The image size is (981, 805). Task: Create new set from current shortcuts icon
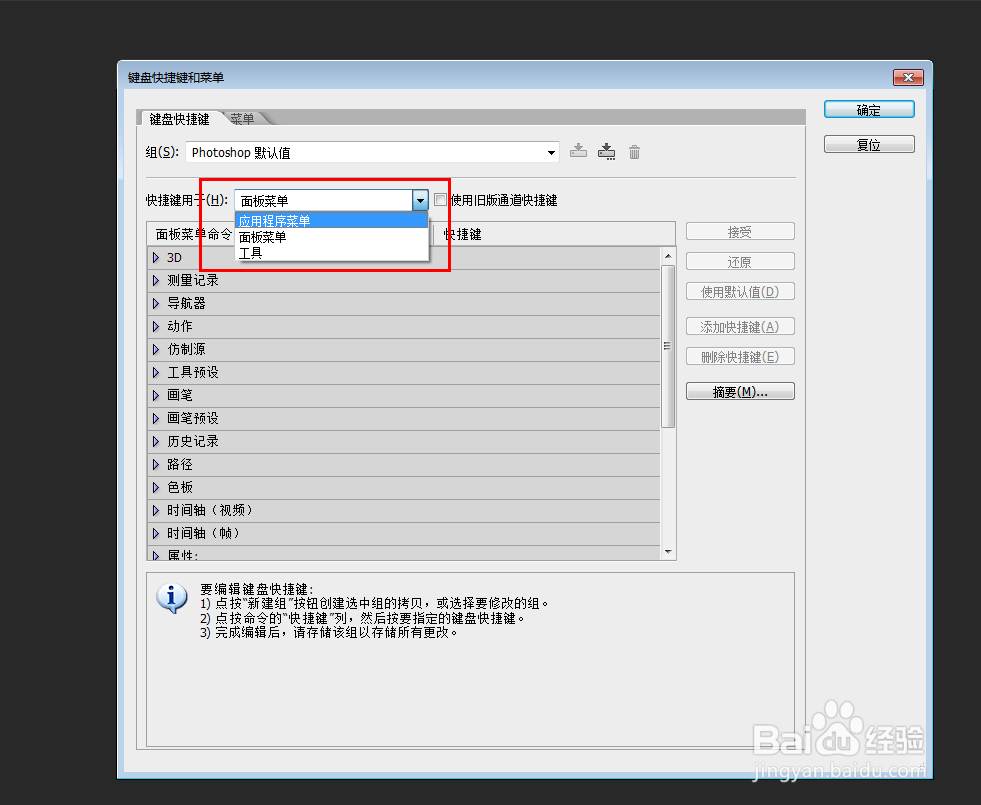tap(606, 151)
